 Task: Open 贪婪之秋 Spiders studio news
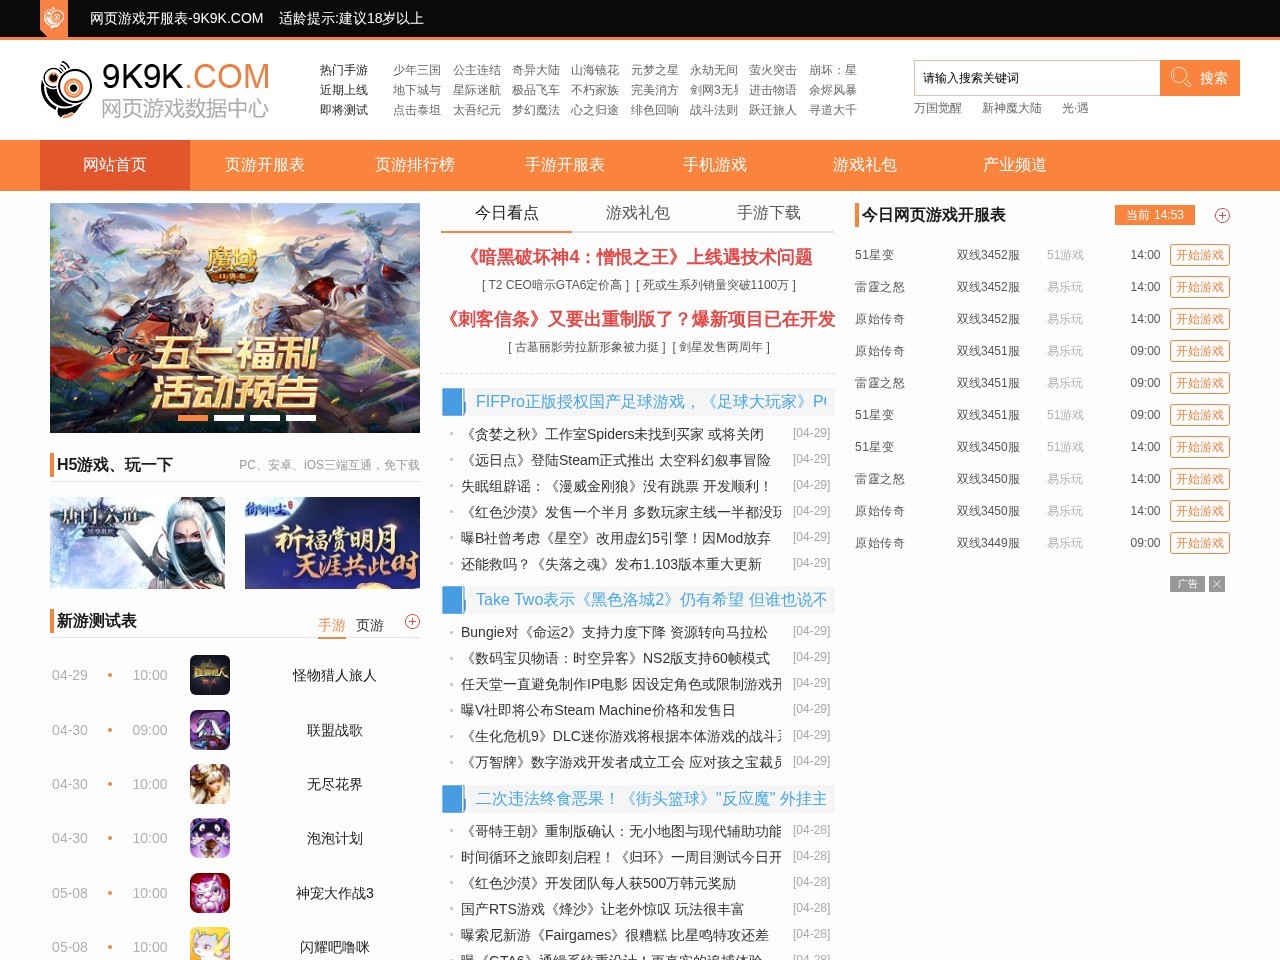tap(612, 434)
